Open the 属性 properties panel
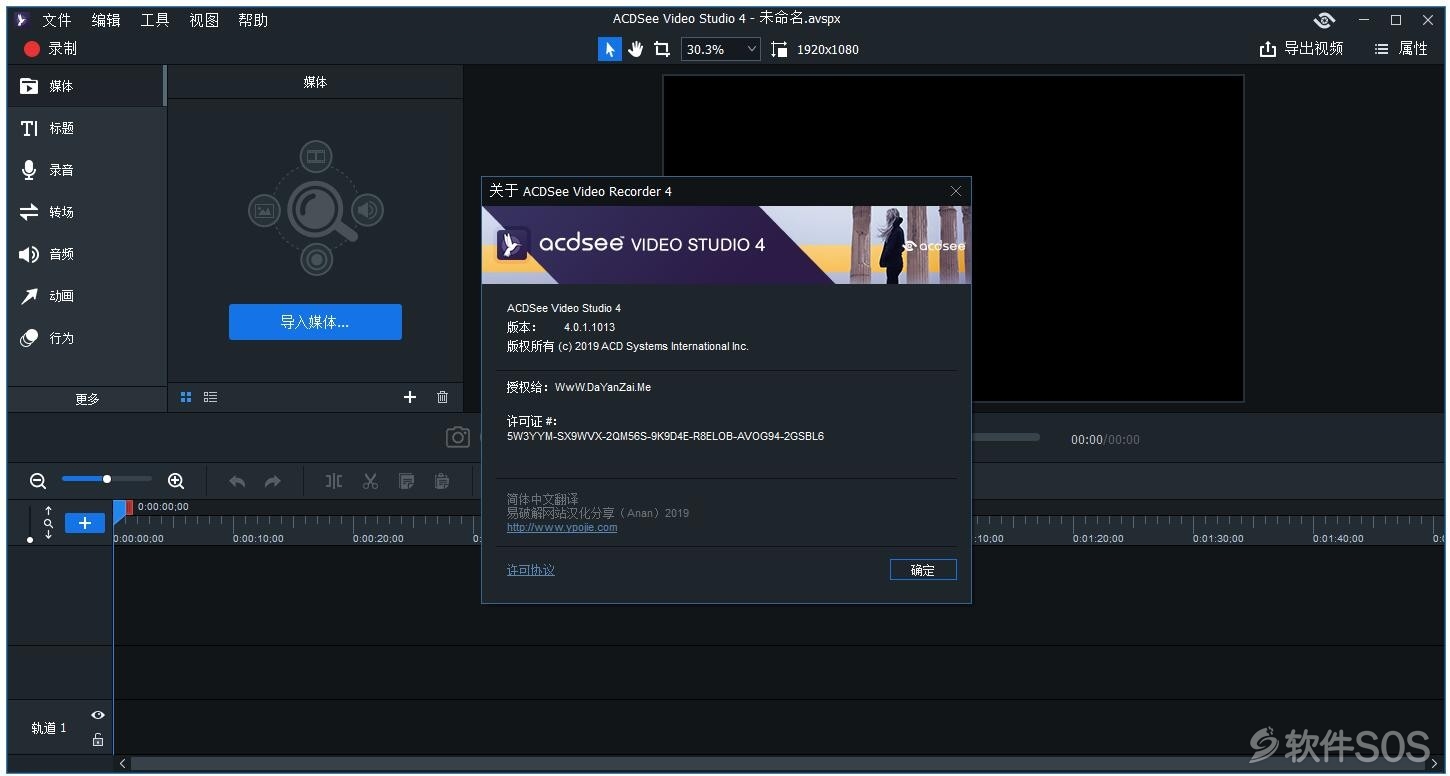Screen dimensions: 1450x776 point(1401,48)
